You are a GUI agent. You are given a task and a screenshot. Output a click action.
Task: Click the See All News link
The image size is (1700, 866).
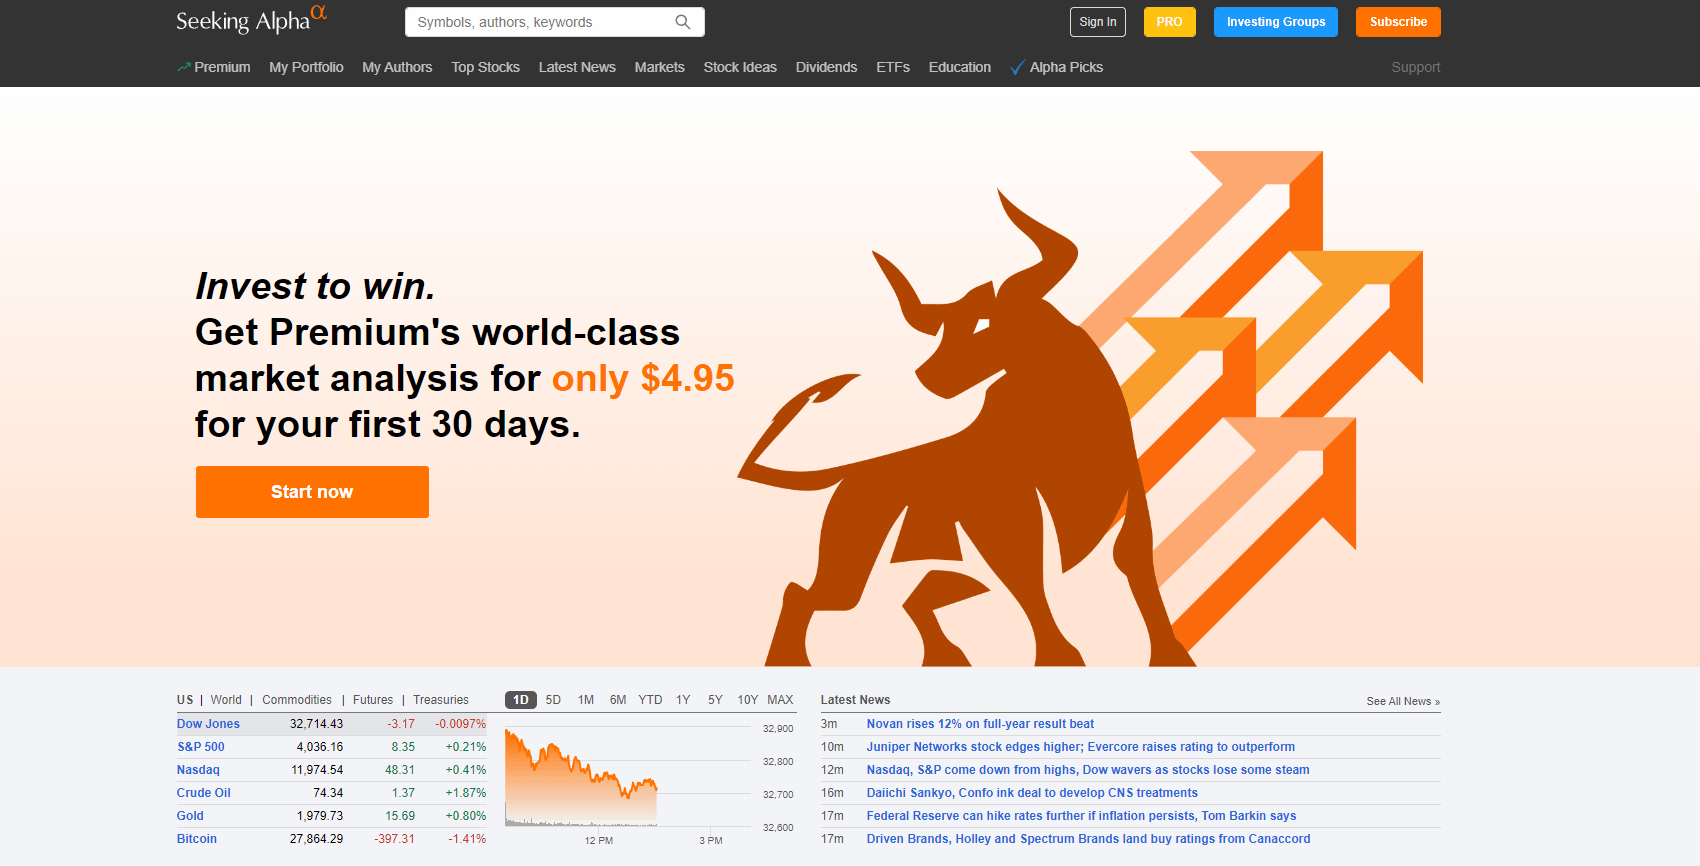tap(1403, 701)
